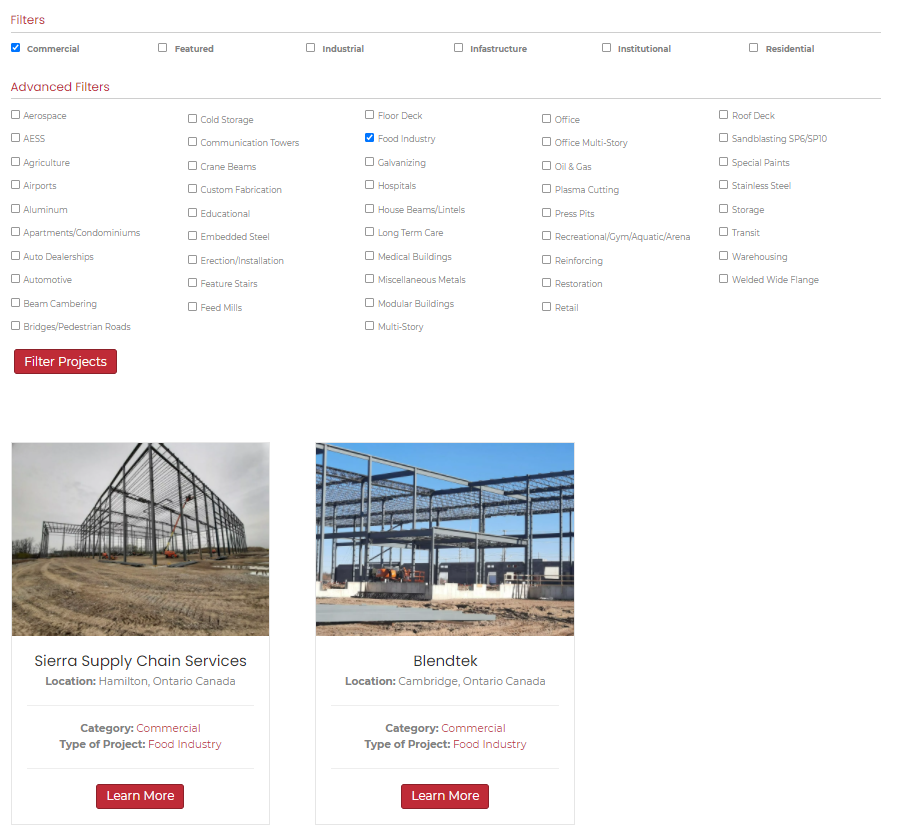Enable the Floor Deck checkbox
902x832 pixels.
[x=370, y=115]
